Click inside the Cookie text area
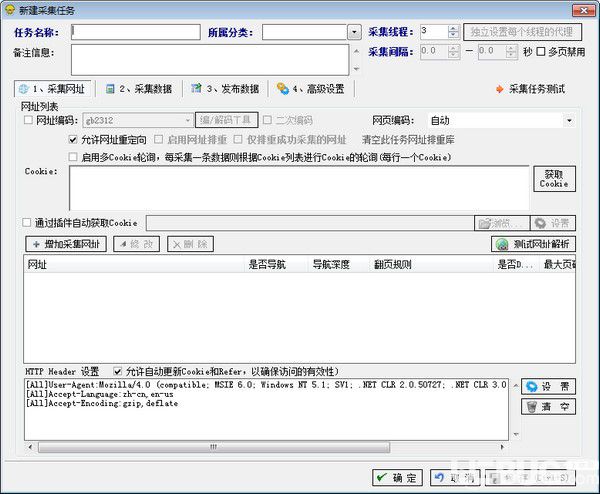Image resolution: width=600 pixels, height=494 pixels. (299, 188)
